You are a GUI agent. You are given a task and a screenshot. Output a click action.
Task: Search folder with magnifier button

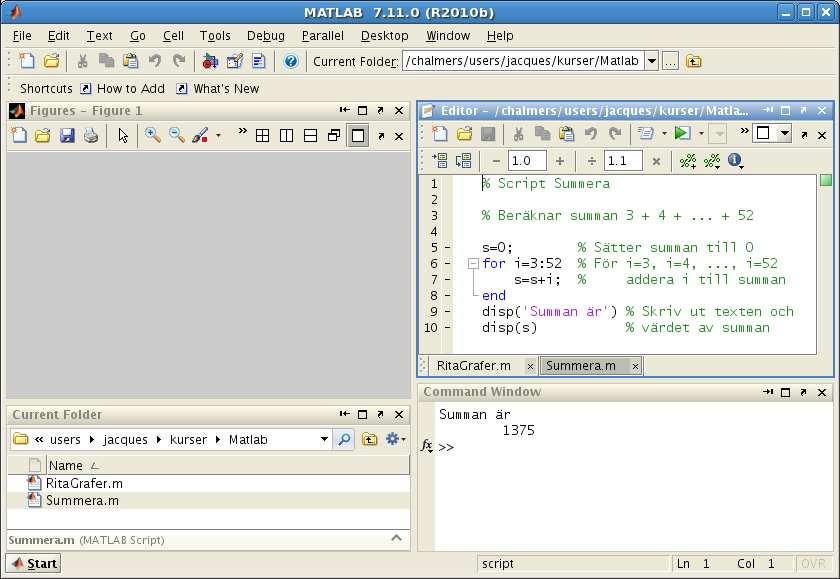click(344, 439)
